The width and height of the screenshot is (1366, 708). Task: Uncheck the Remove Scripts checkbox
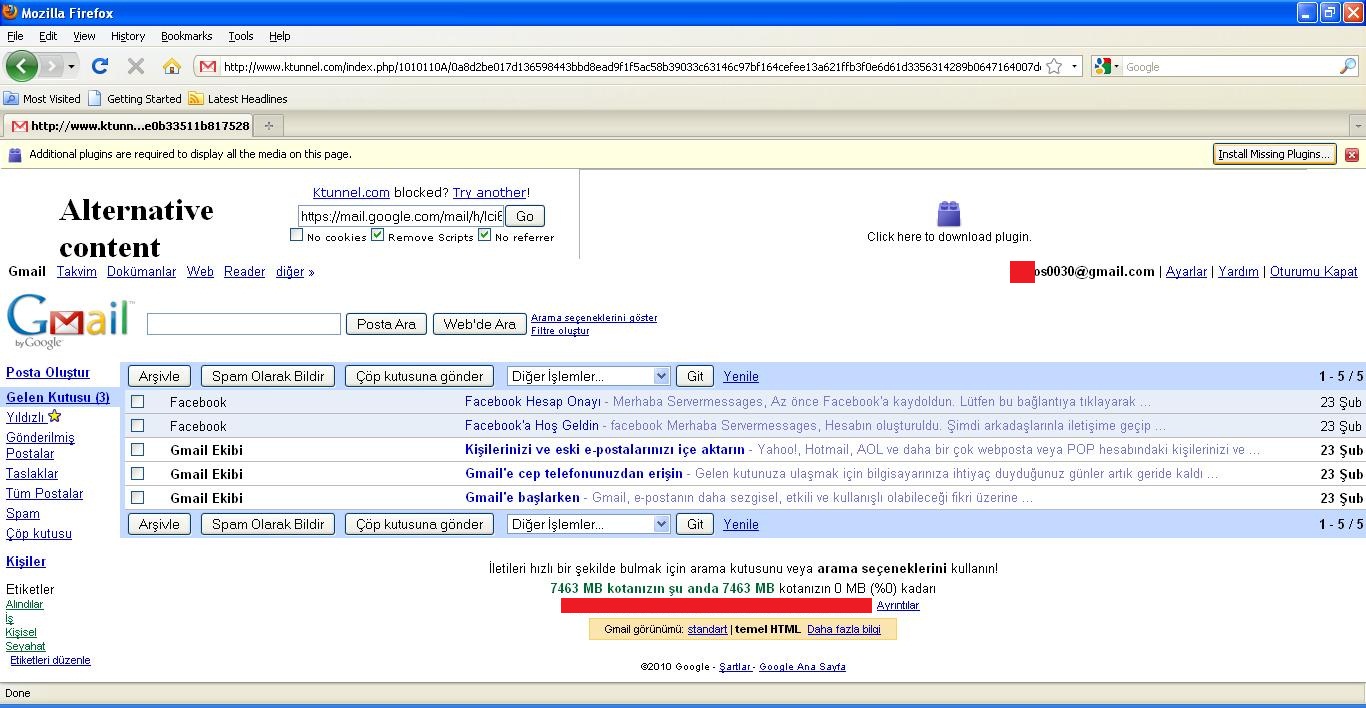pyautogui.click(x=377, y=236)
